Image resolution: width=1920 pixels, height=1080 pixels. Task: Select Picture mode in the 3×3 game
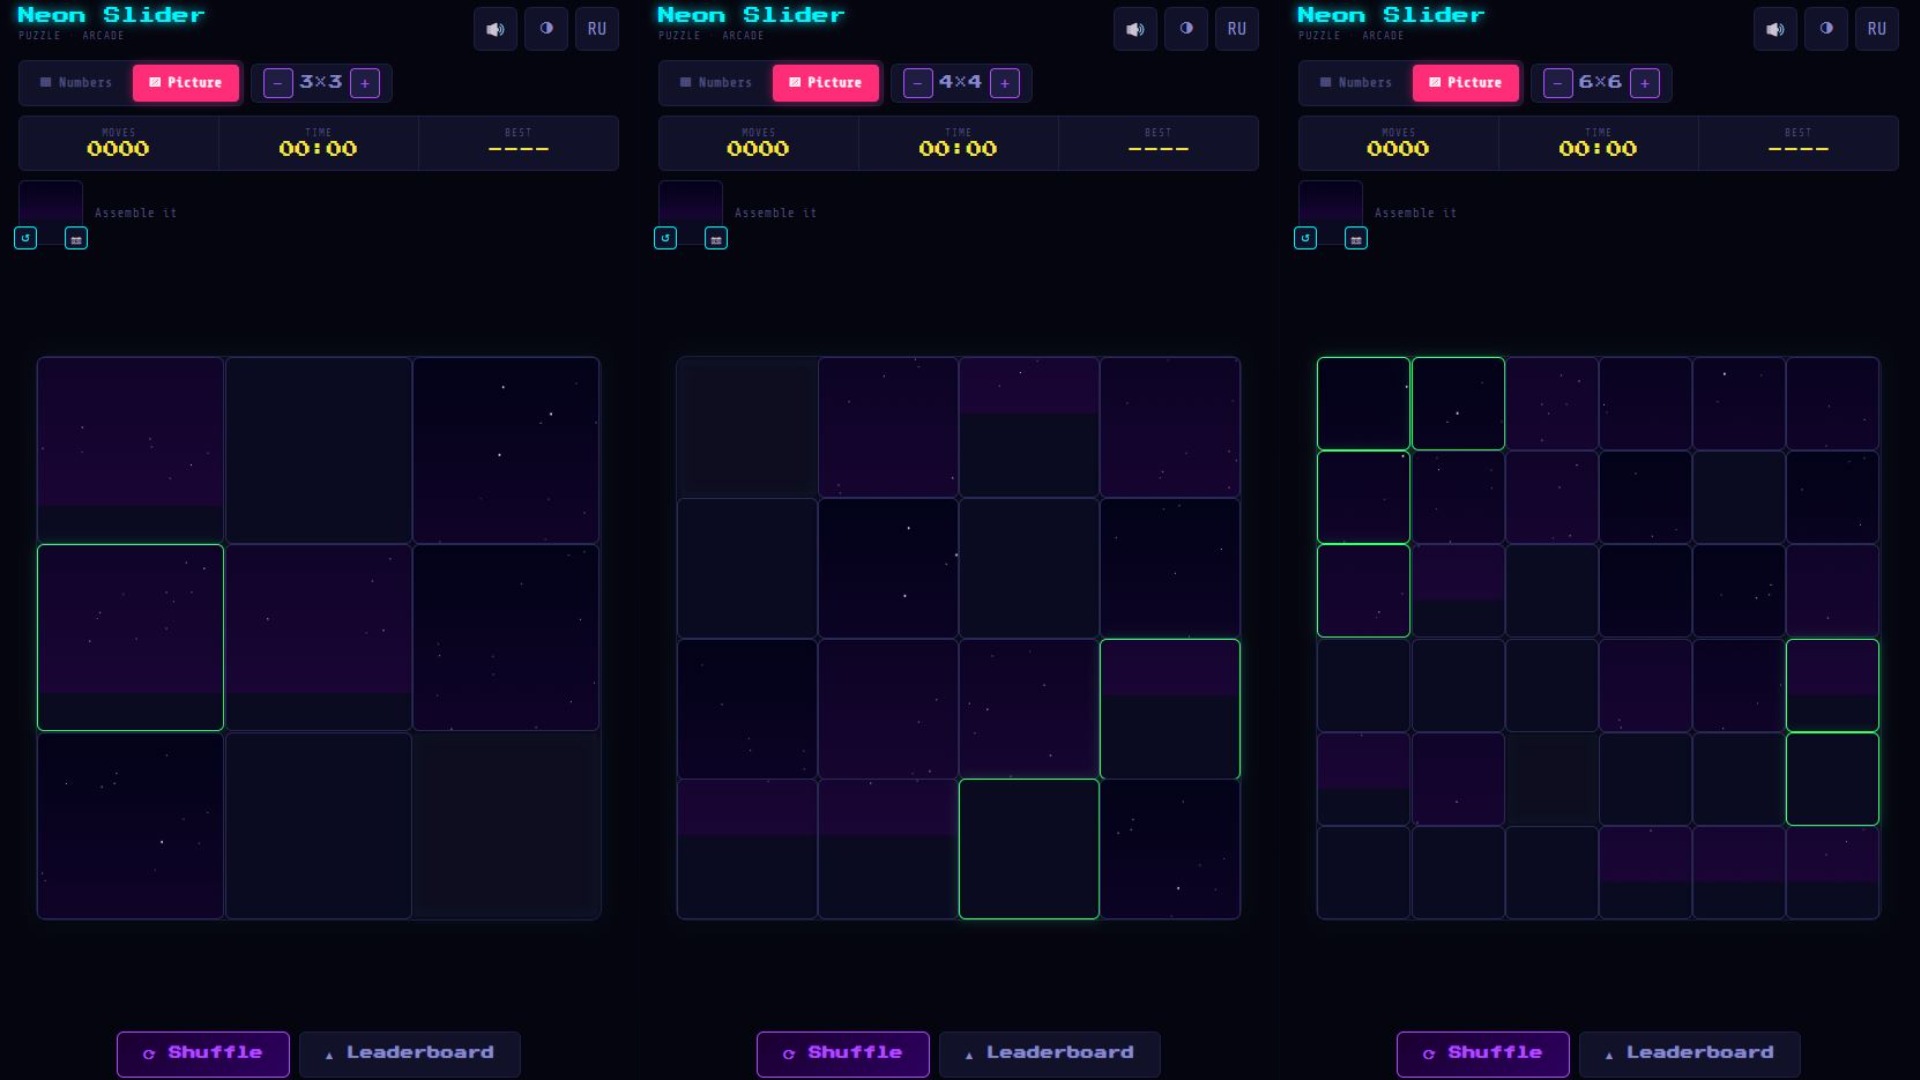pyautogui.click(x=186, y=83)
